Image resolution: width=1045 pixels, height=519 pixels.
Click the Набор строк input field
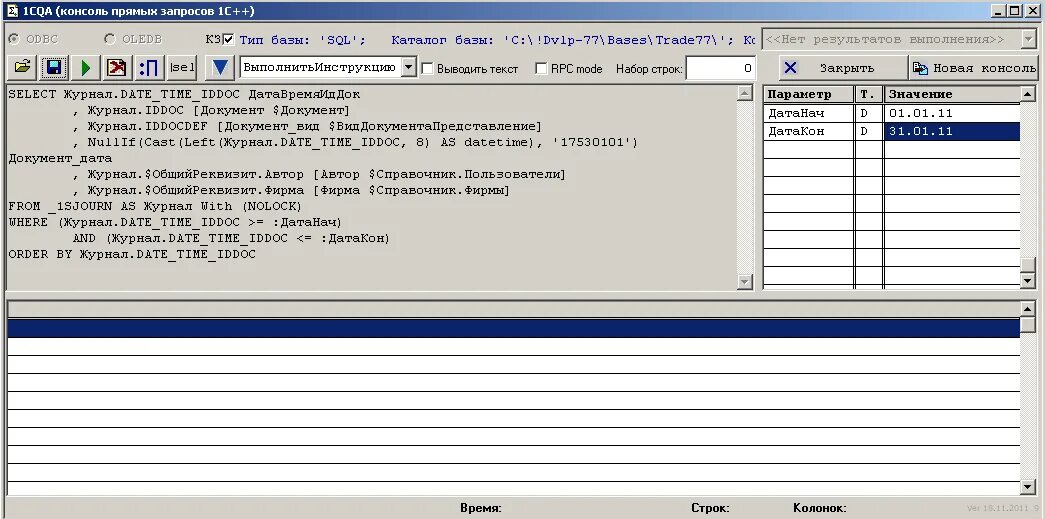(x=720, y=68)
